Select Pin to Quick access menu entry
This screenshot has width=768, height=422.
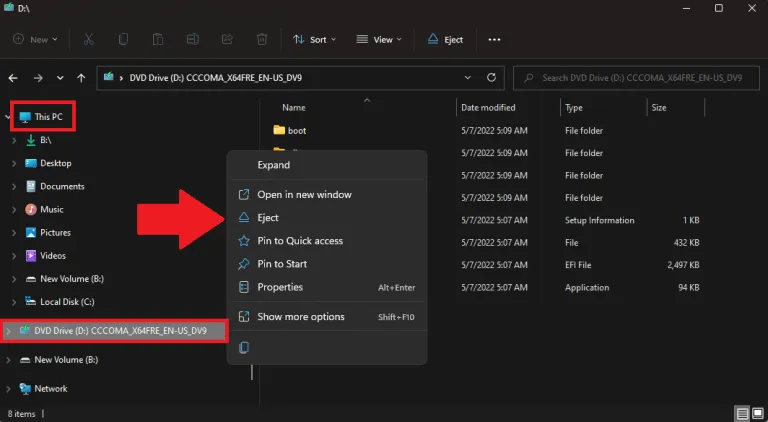[300, 240]
